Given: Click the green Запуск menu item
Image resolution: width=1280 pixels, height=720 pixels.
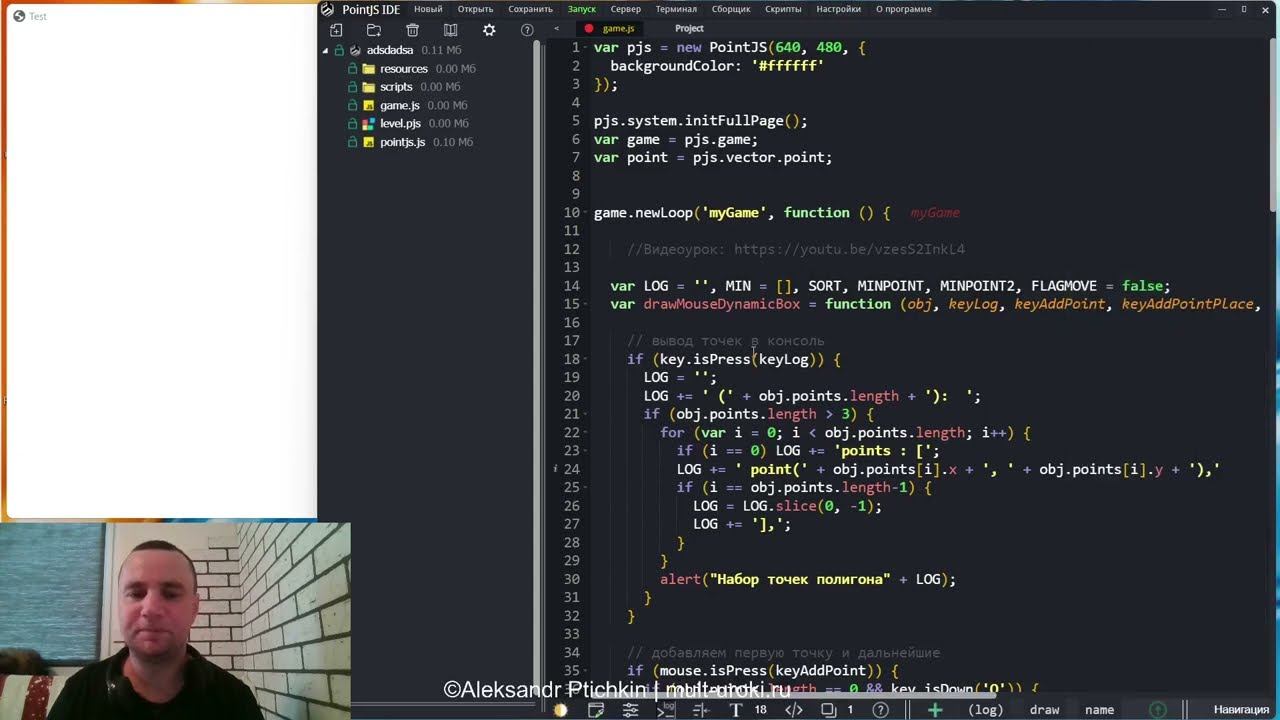Looking at the screenshot, I should point(582,9).
